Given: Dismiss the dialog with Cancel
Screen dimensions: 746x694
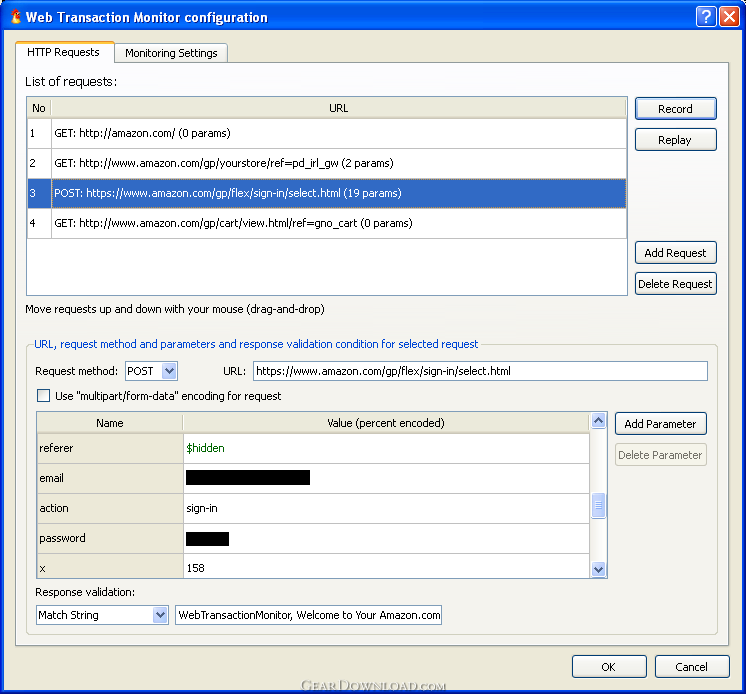Looking at the screenshot, I should click(x=692, y=667).
